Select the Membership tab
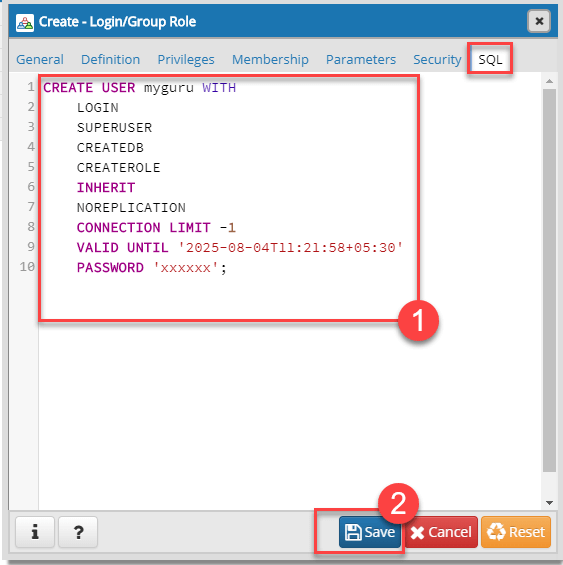The width and height of the screenshot is (563, 565). click(270, 59)
